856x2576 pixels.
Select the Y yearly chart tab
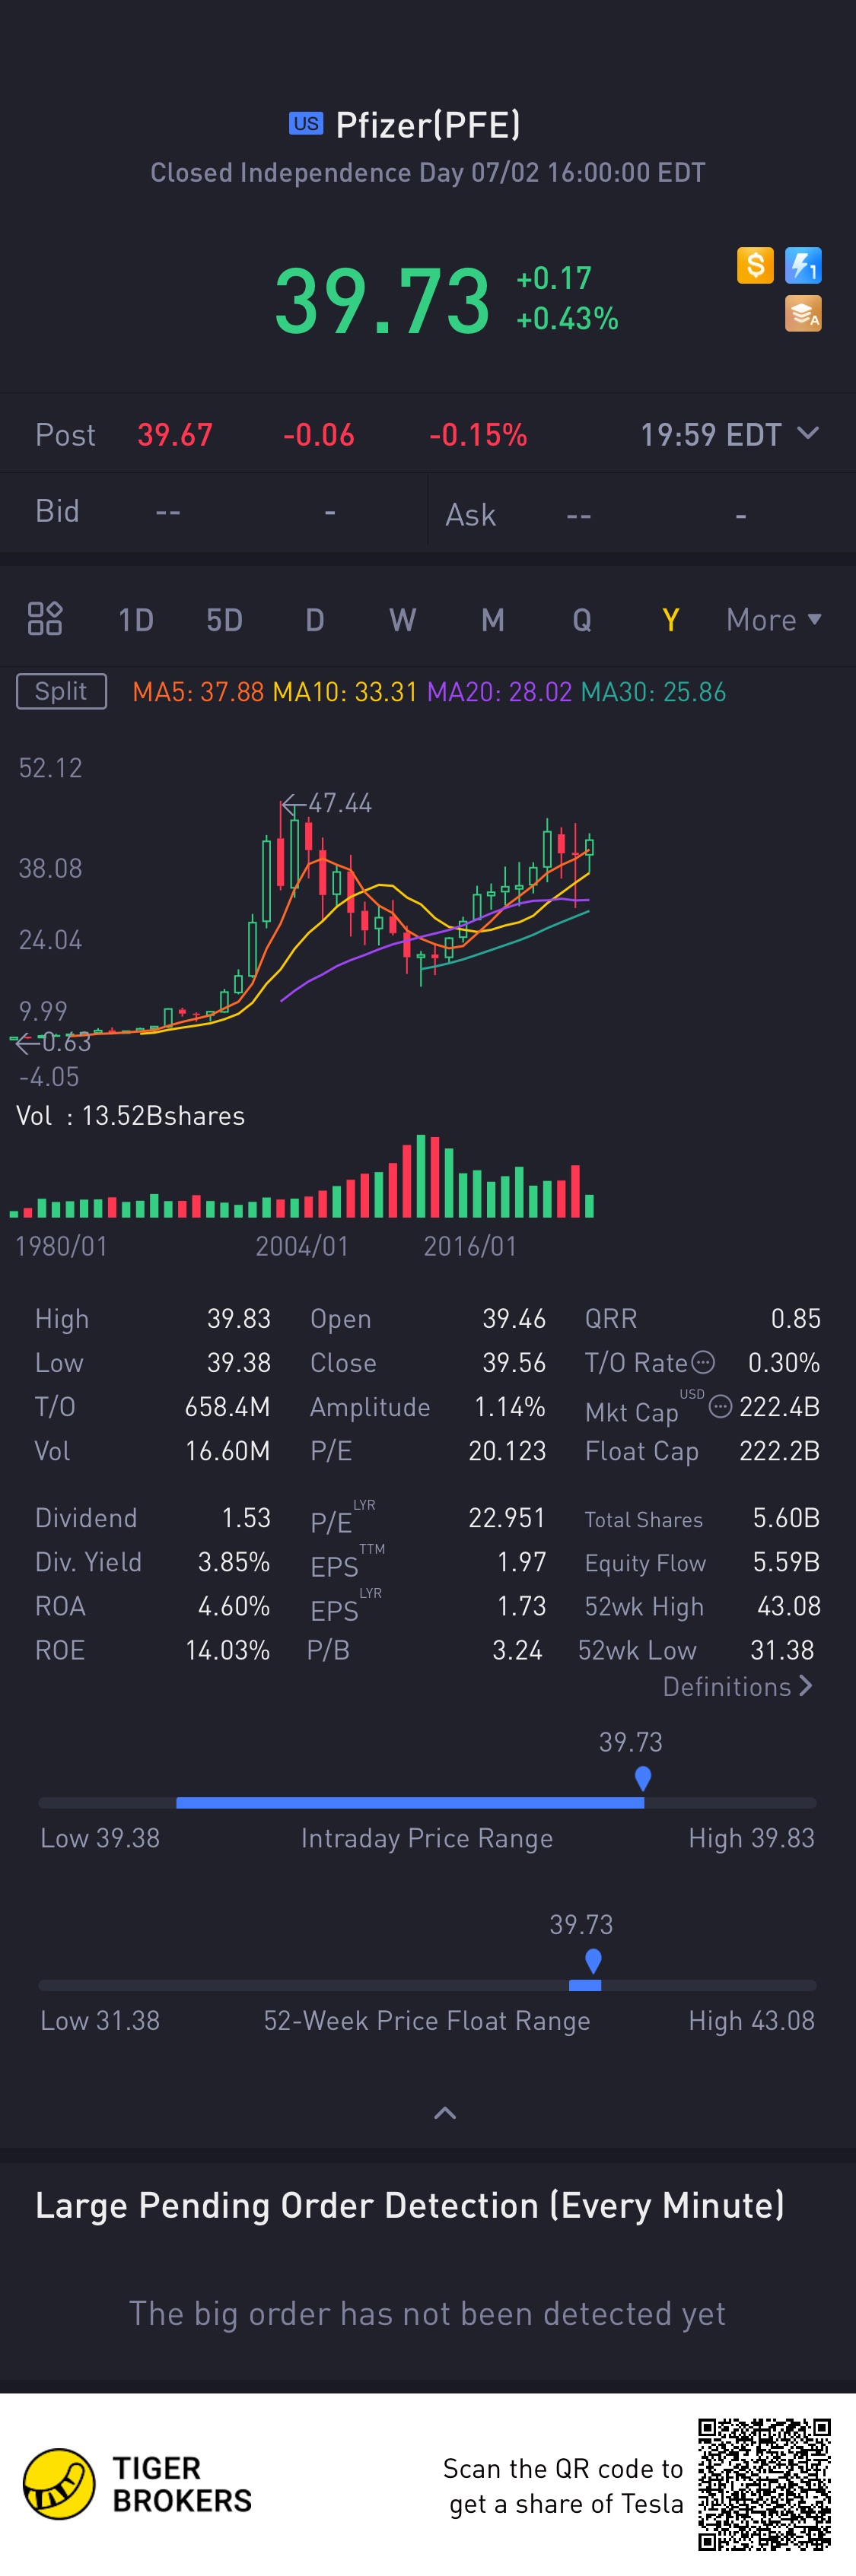(x=670, y=620)
